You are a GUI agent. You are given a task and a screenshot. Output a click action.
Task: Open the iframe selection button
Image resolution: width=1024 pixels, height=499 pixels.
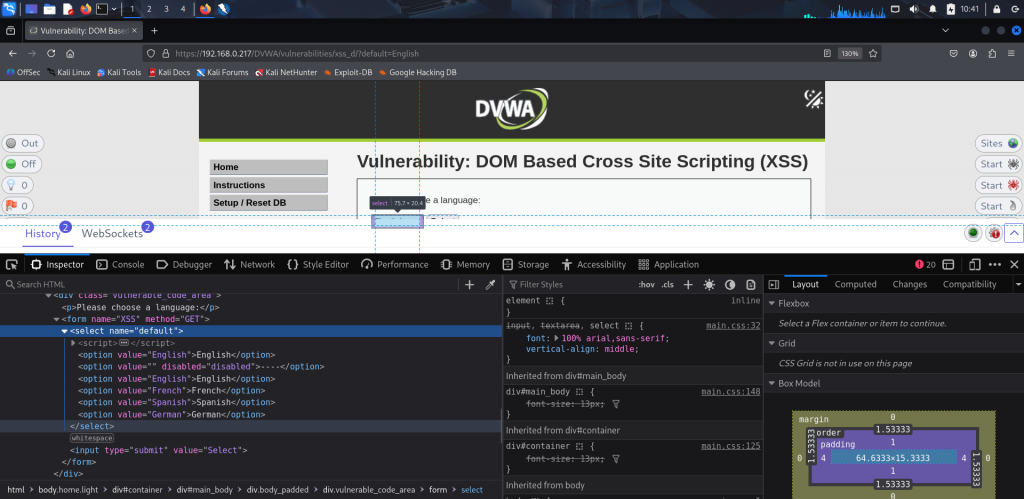point(948,265)
